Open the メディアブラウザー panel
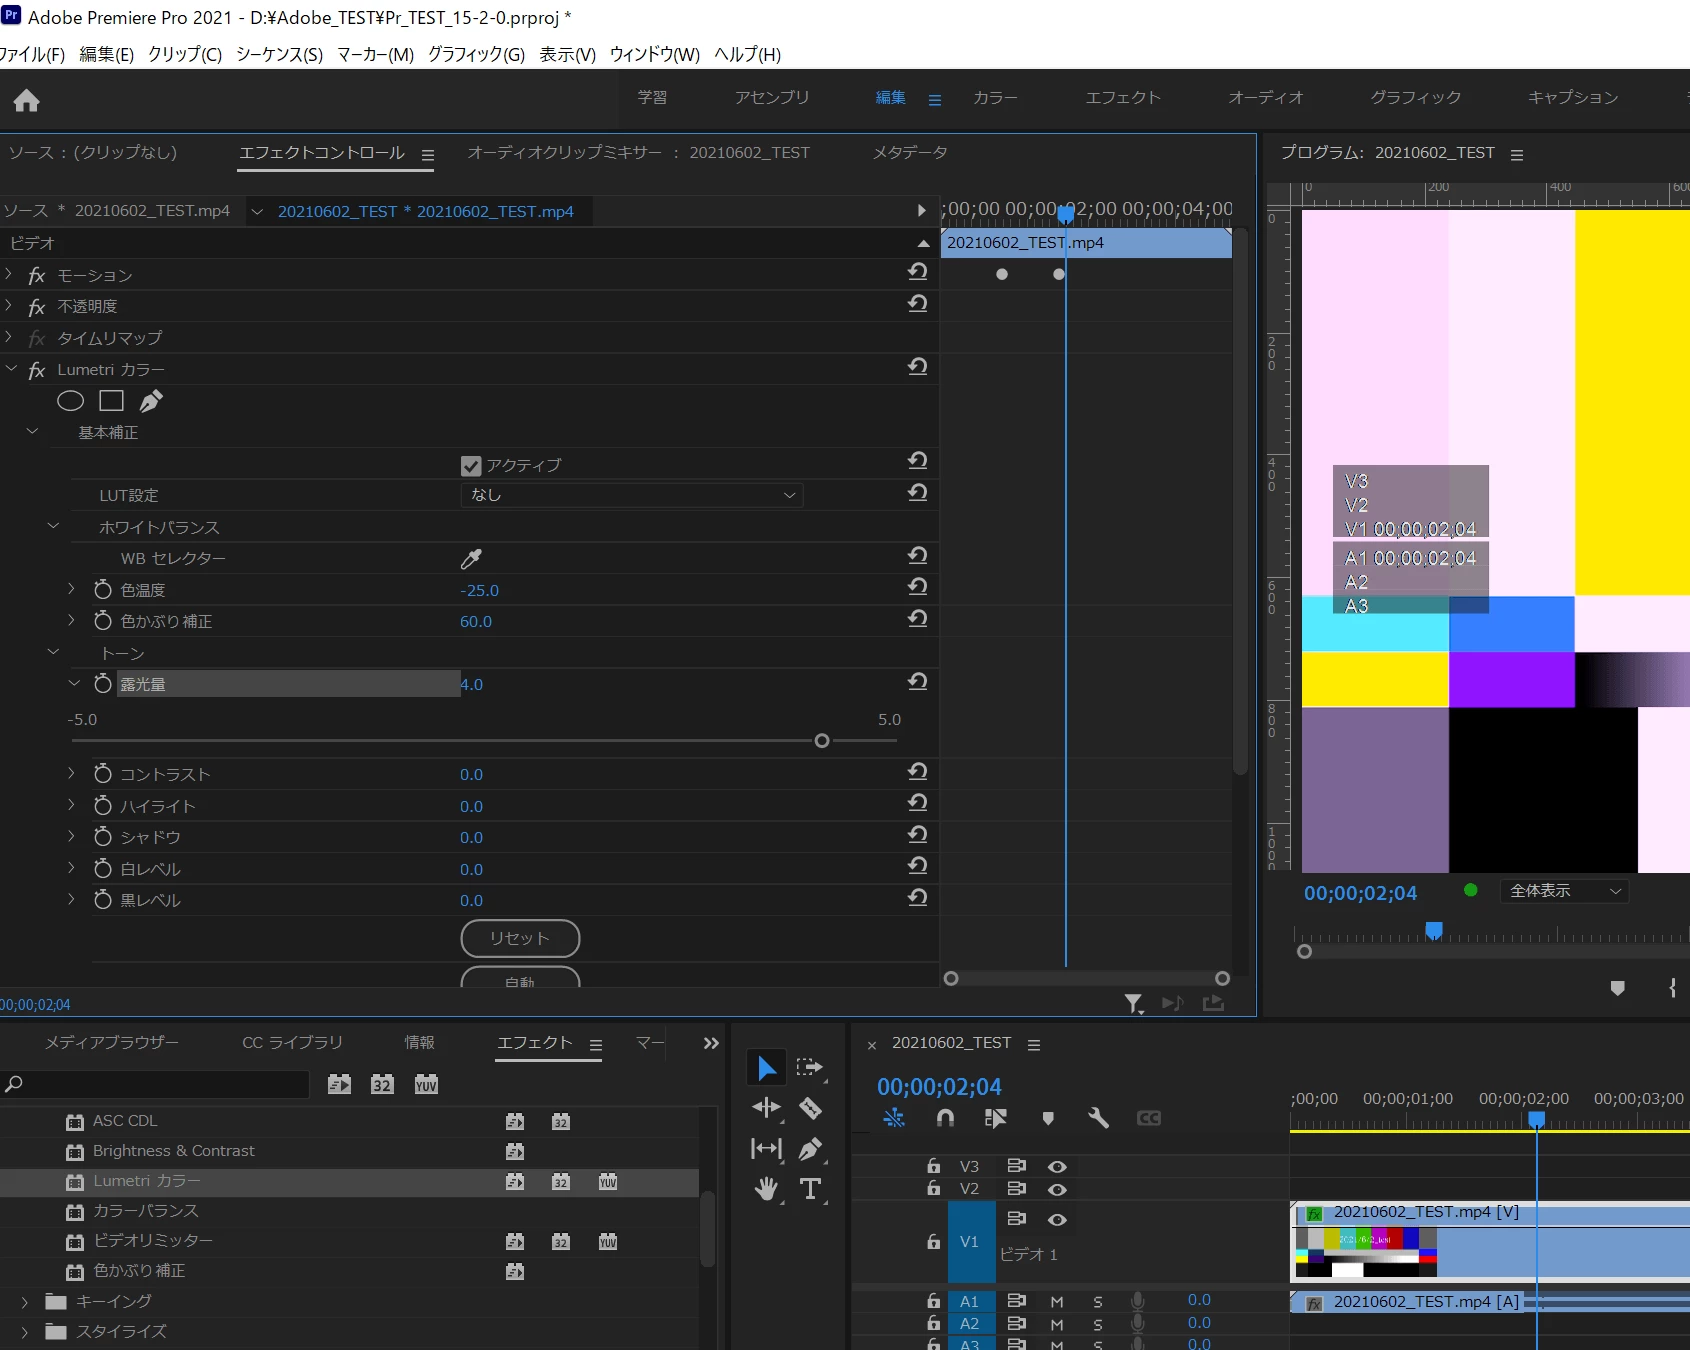Image resolution: width=1690 pixels, height=1350 pixels. point(112,1042)
